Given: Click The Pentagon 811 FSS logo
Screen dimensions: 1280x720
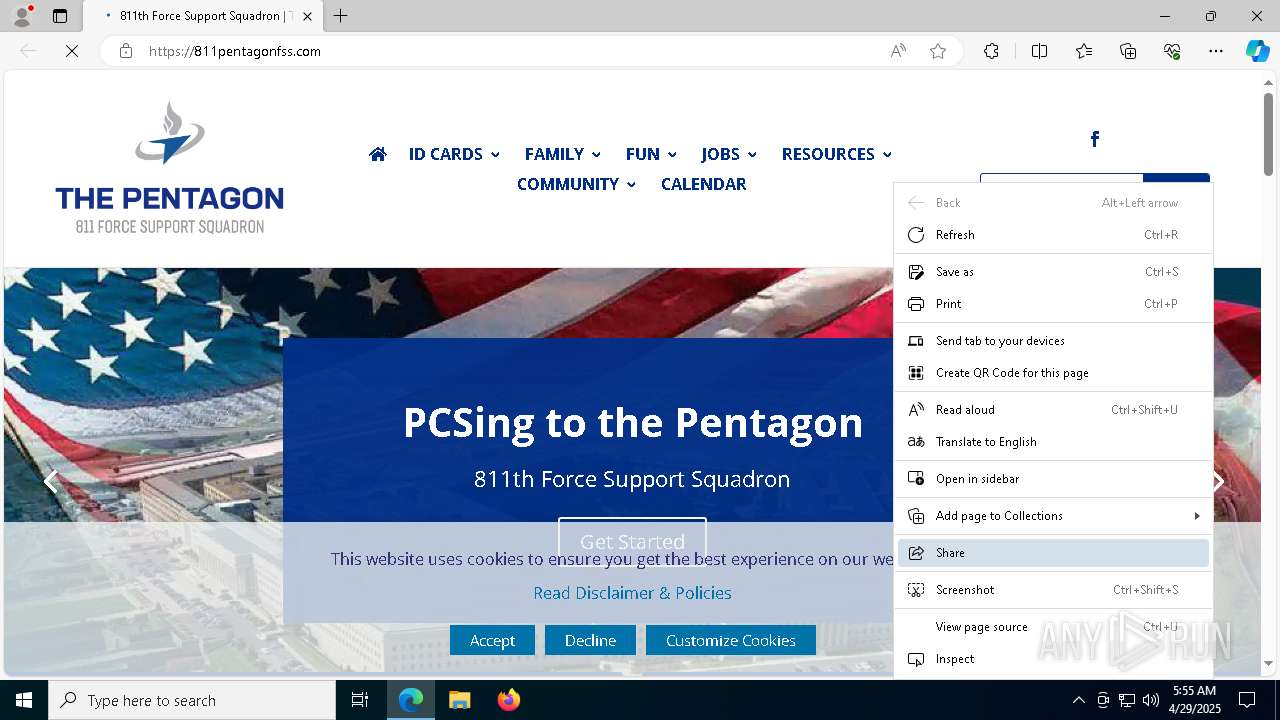Looking at the screenshot, I should [170, 168].
